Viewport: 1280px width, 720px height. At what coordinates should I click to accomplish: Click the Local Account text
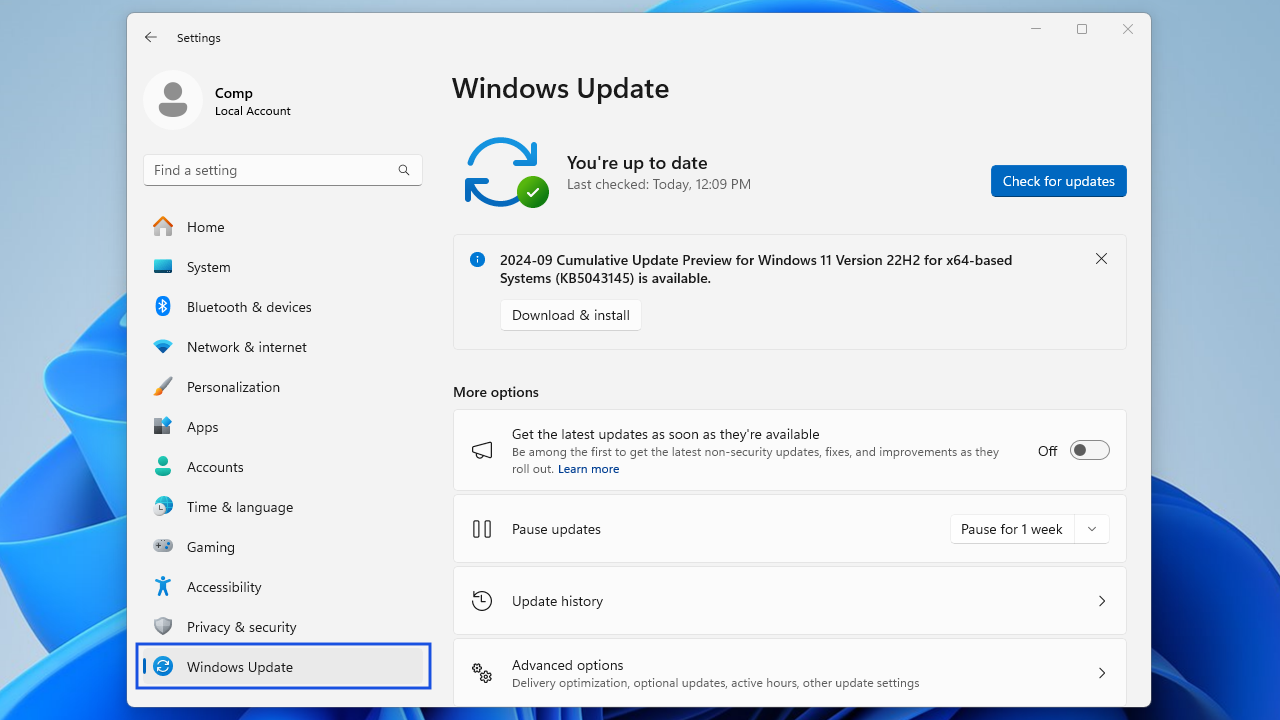[253, 111]
